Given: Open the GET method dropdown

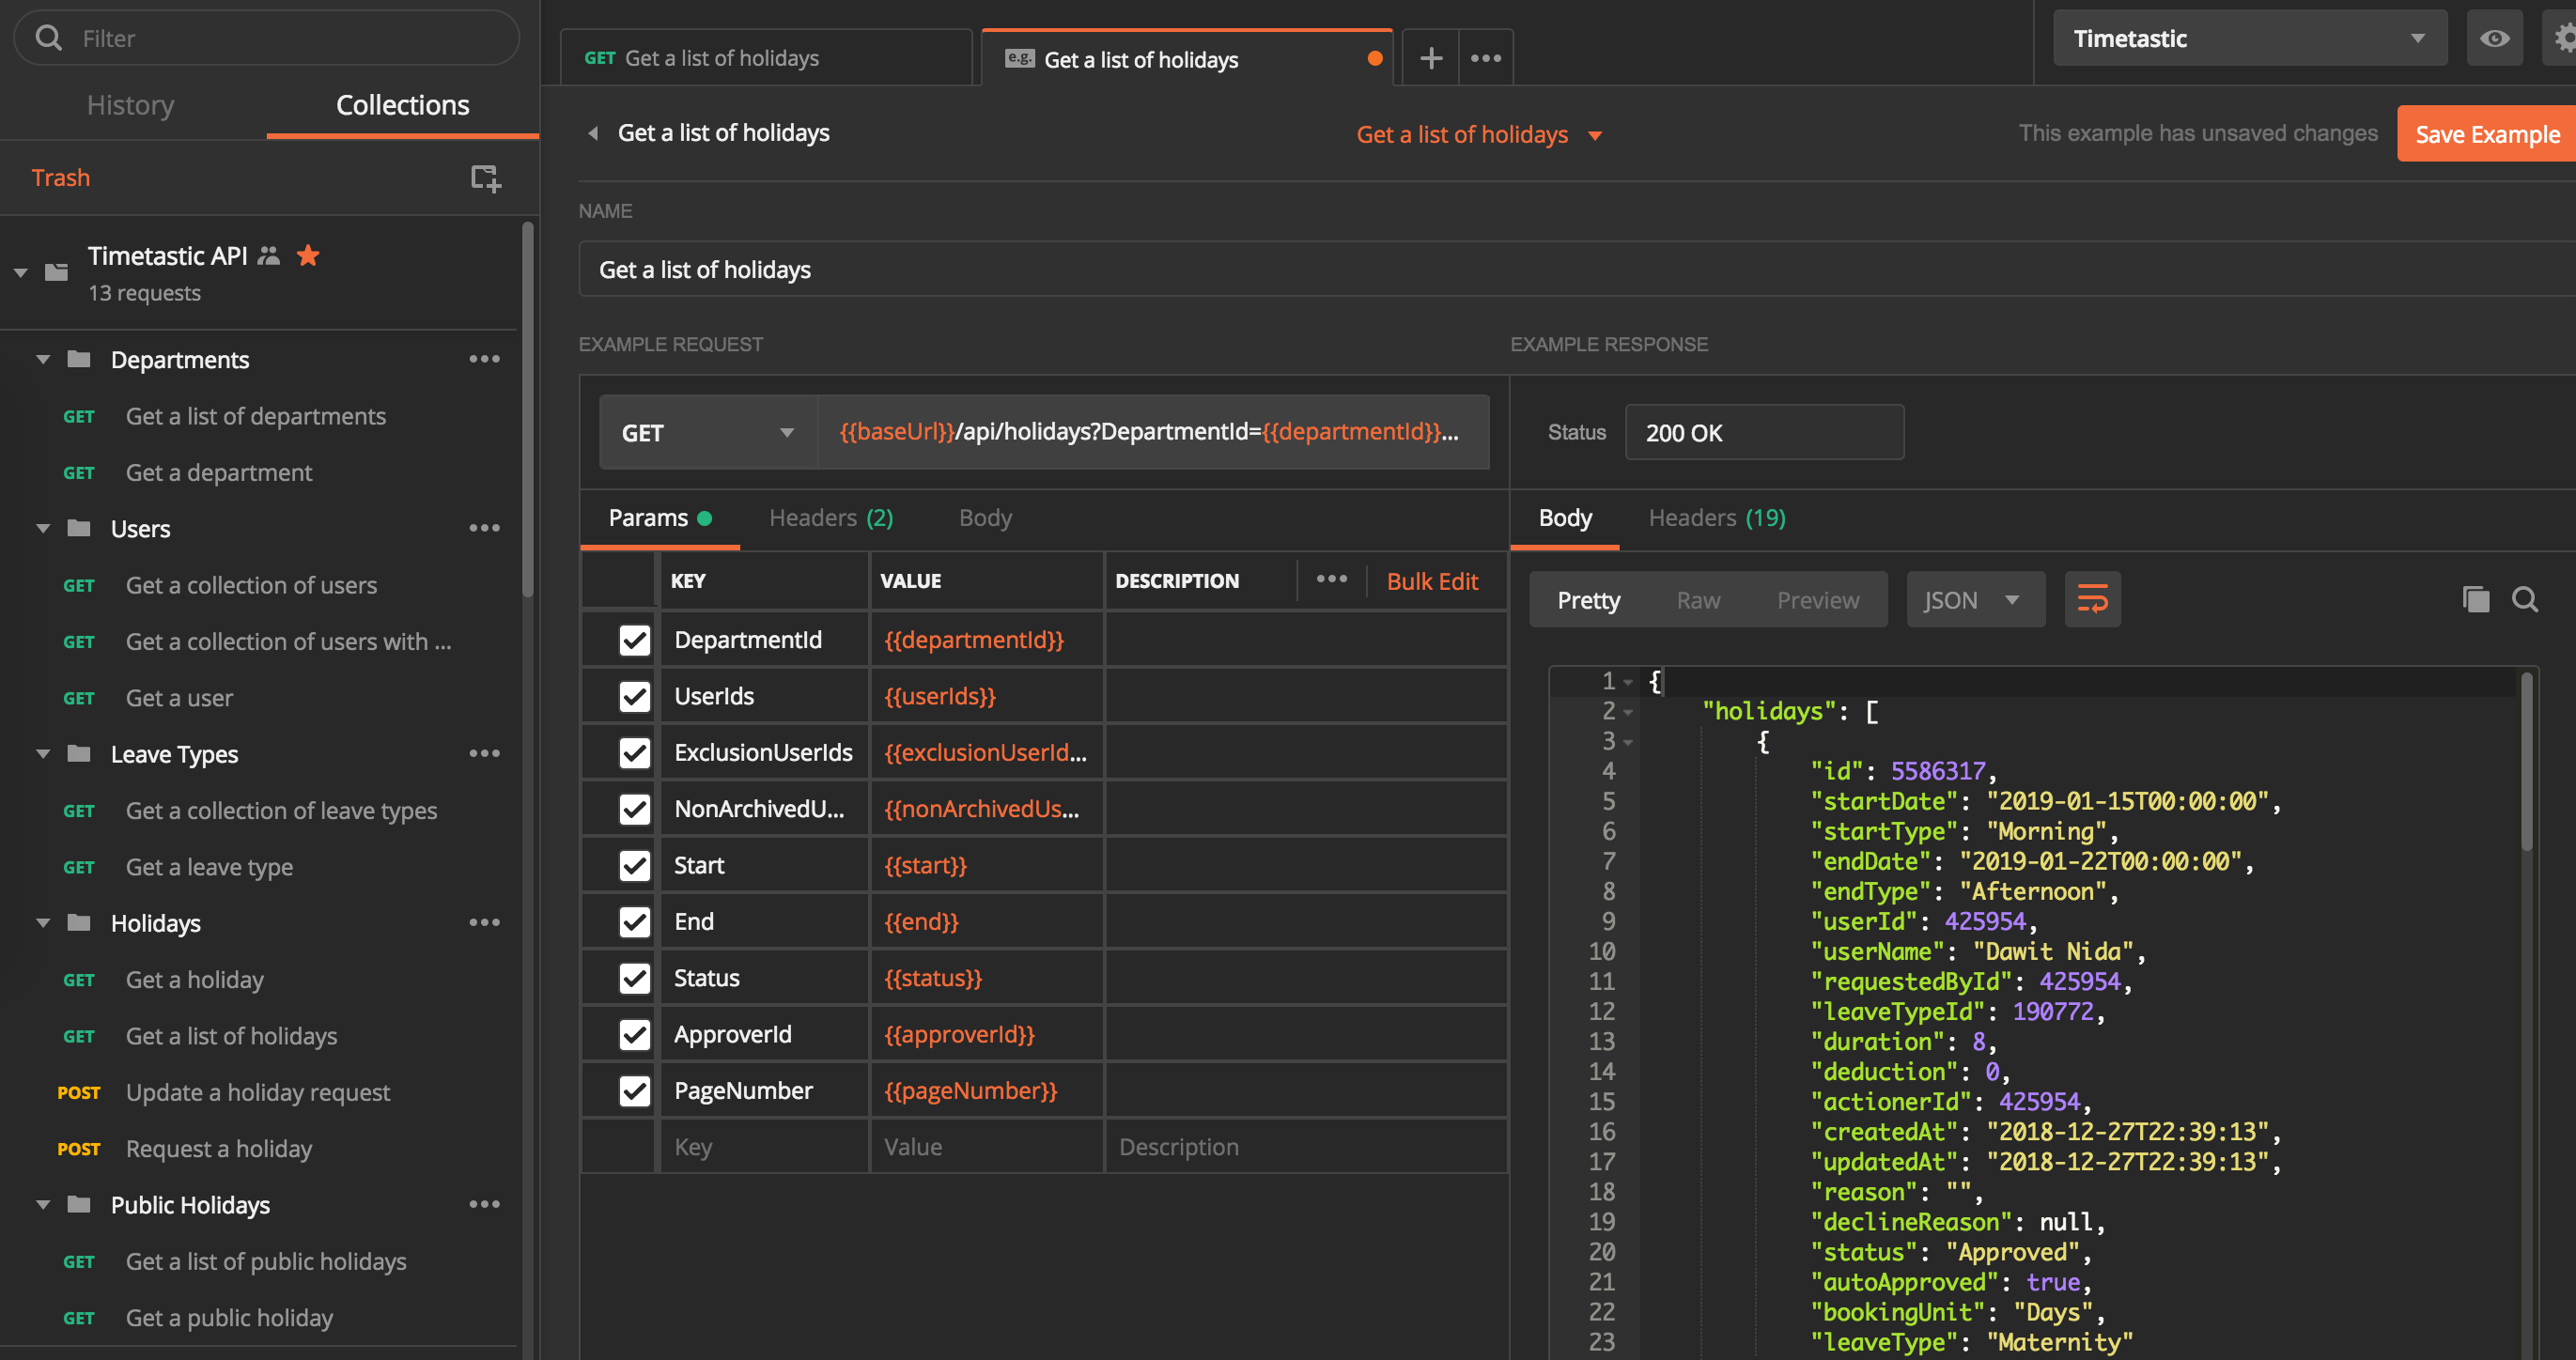Looking at the screenshot, I should pyautogui.click(x=707, y=433).
